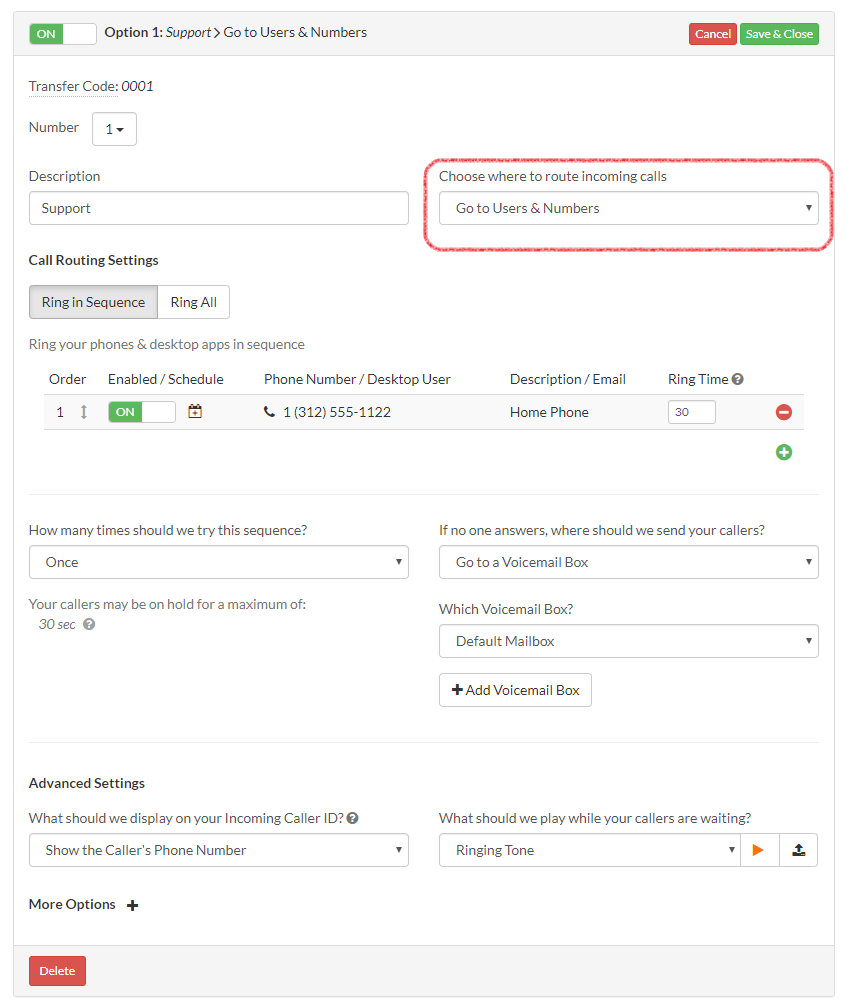The image size is (847, 1006).
Task: Open the Number dropdown
Action: [113, 128]
